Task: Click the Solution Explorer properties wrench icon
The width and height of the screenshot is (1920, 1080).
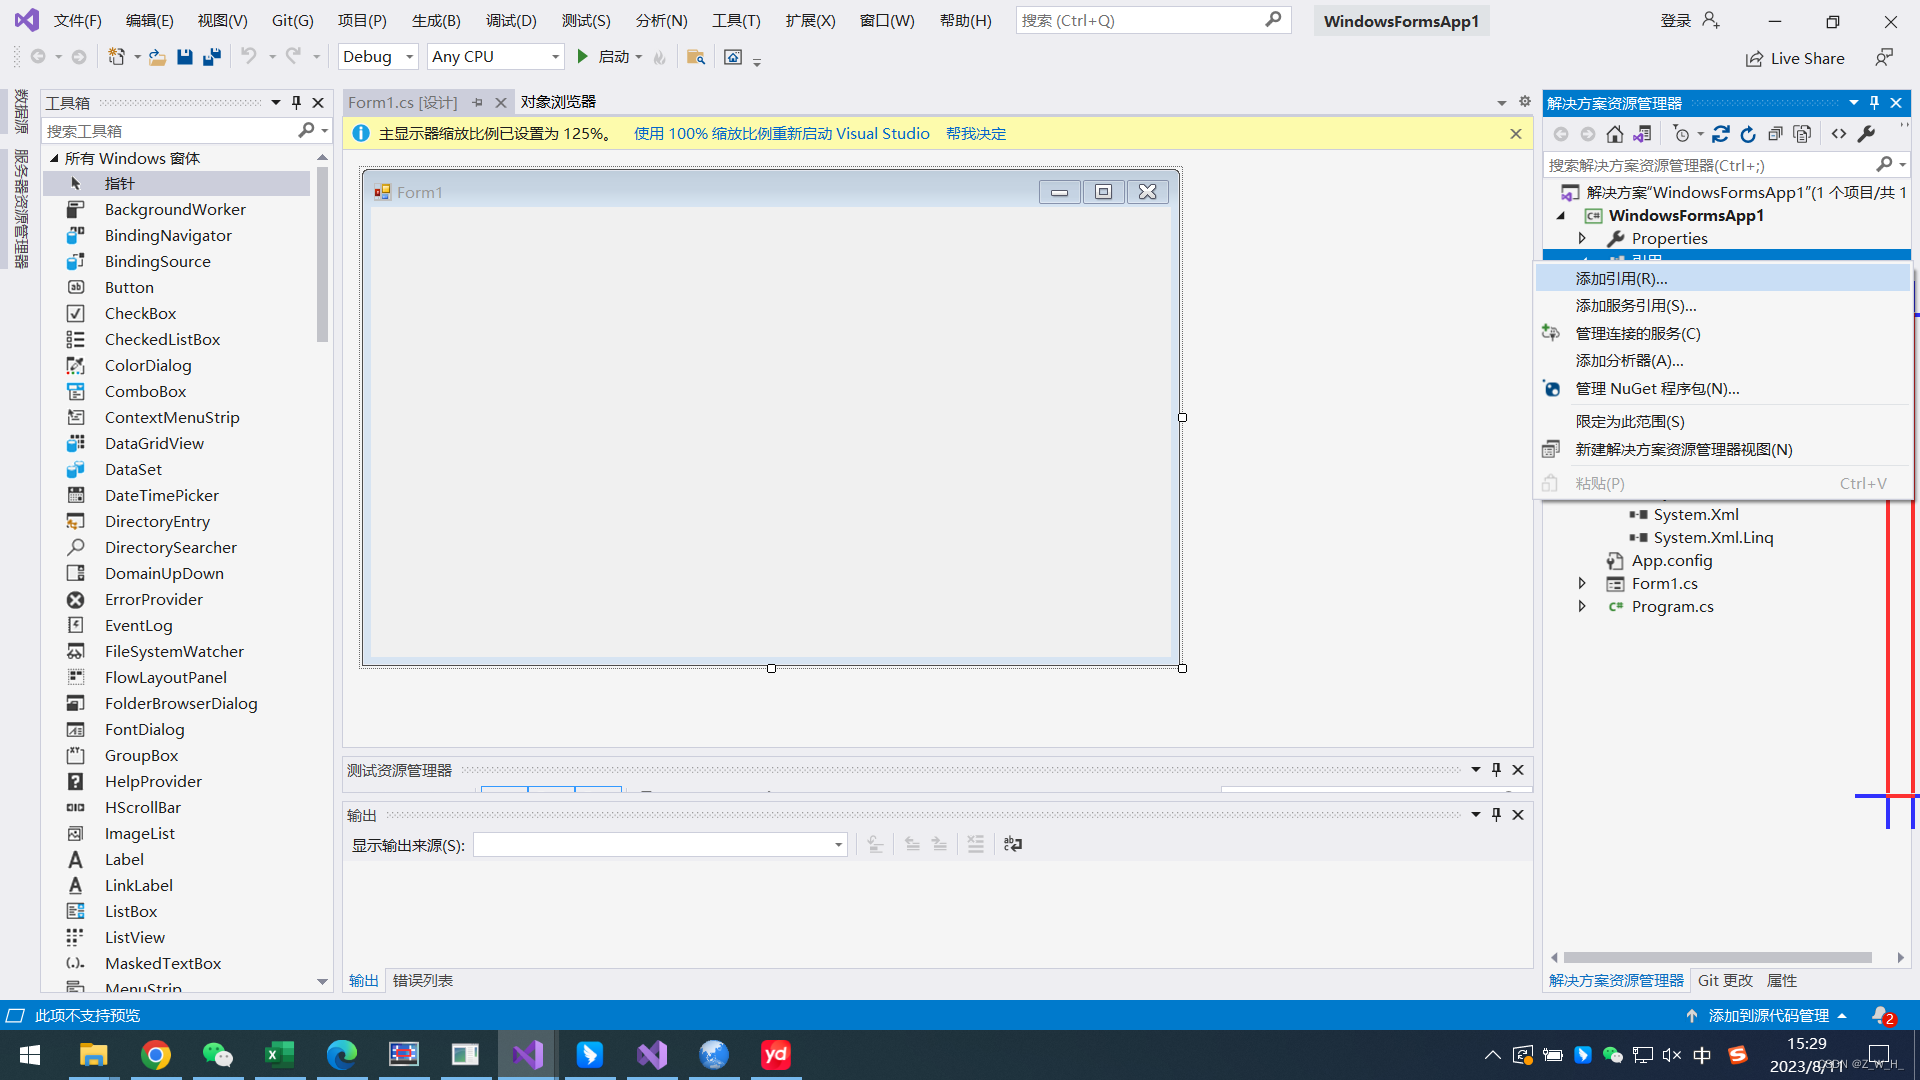Action: pyautogui.click(x=1866, y=134)
